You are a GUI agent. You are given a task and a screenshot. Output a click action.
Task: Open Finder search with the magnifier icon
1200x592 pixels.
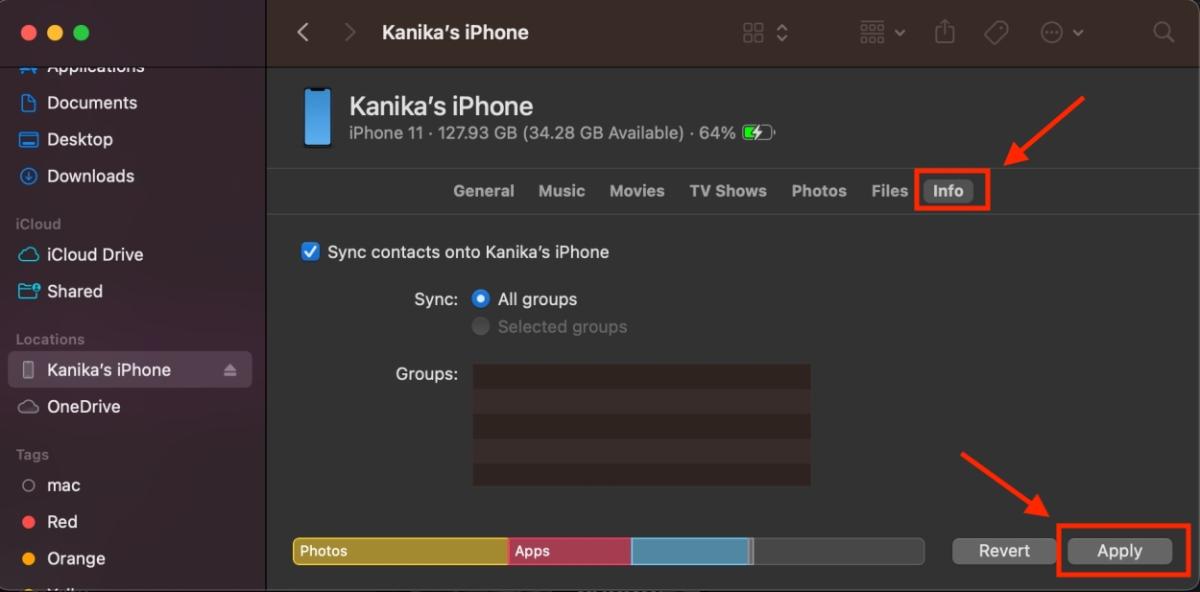click(1162, 32)
